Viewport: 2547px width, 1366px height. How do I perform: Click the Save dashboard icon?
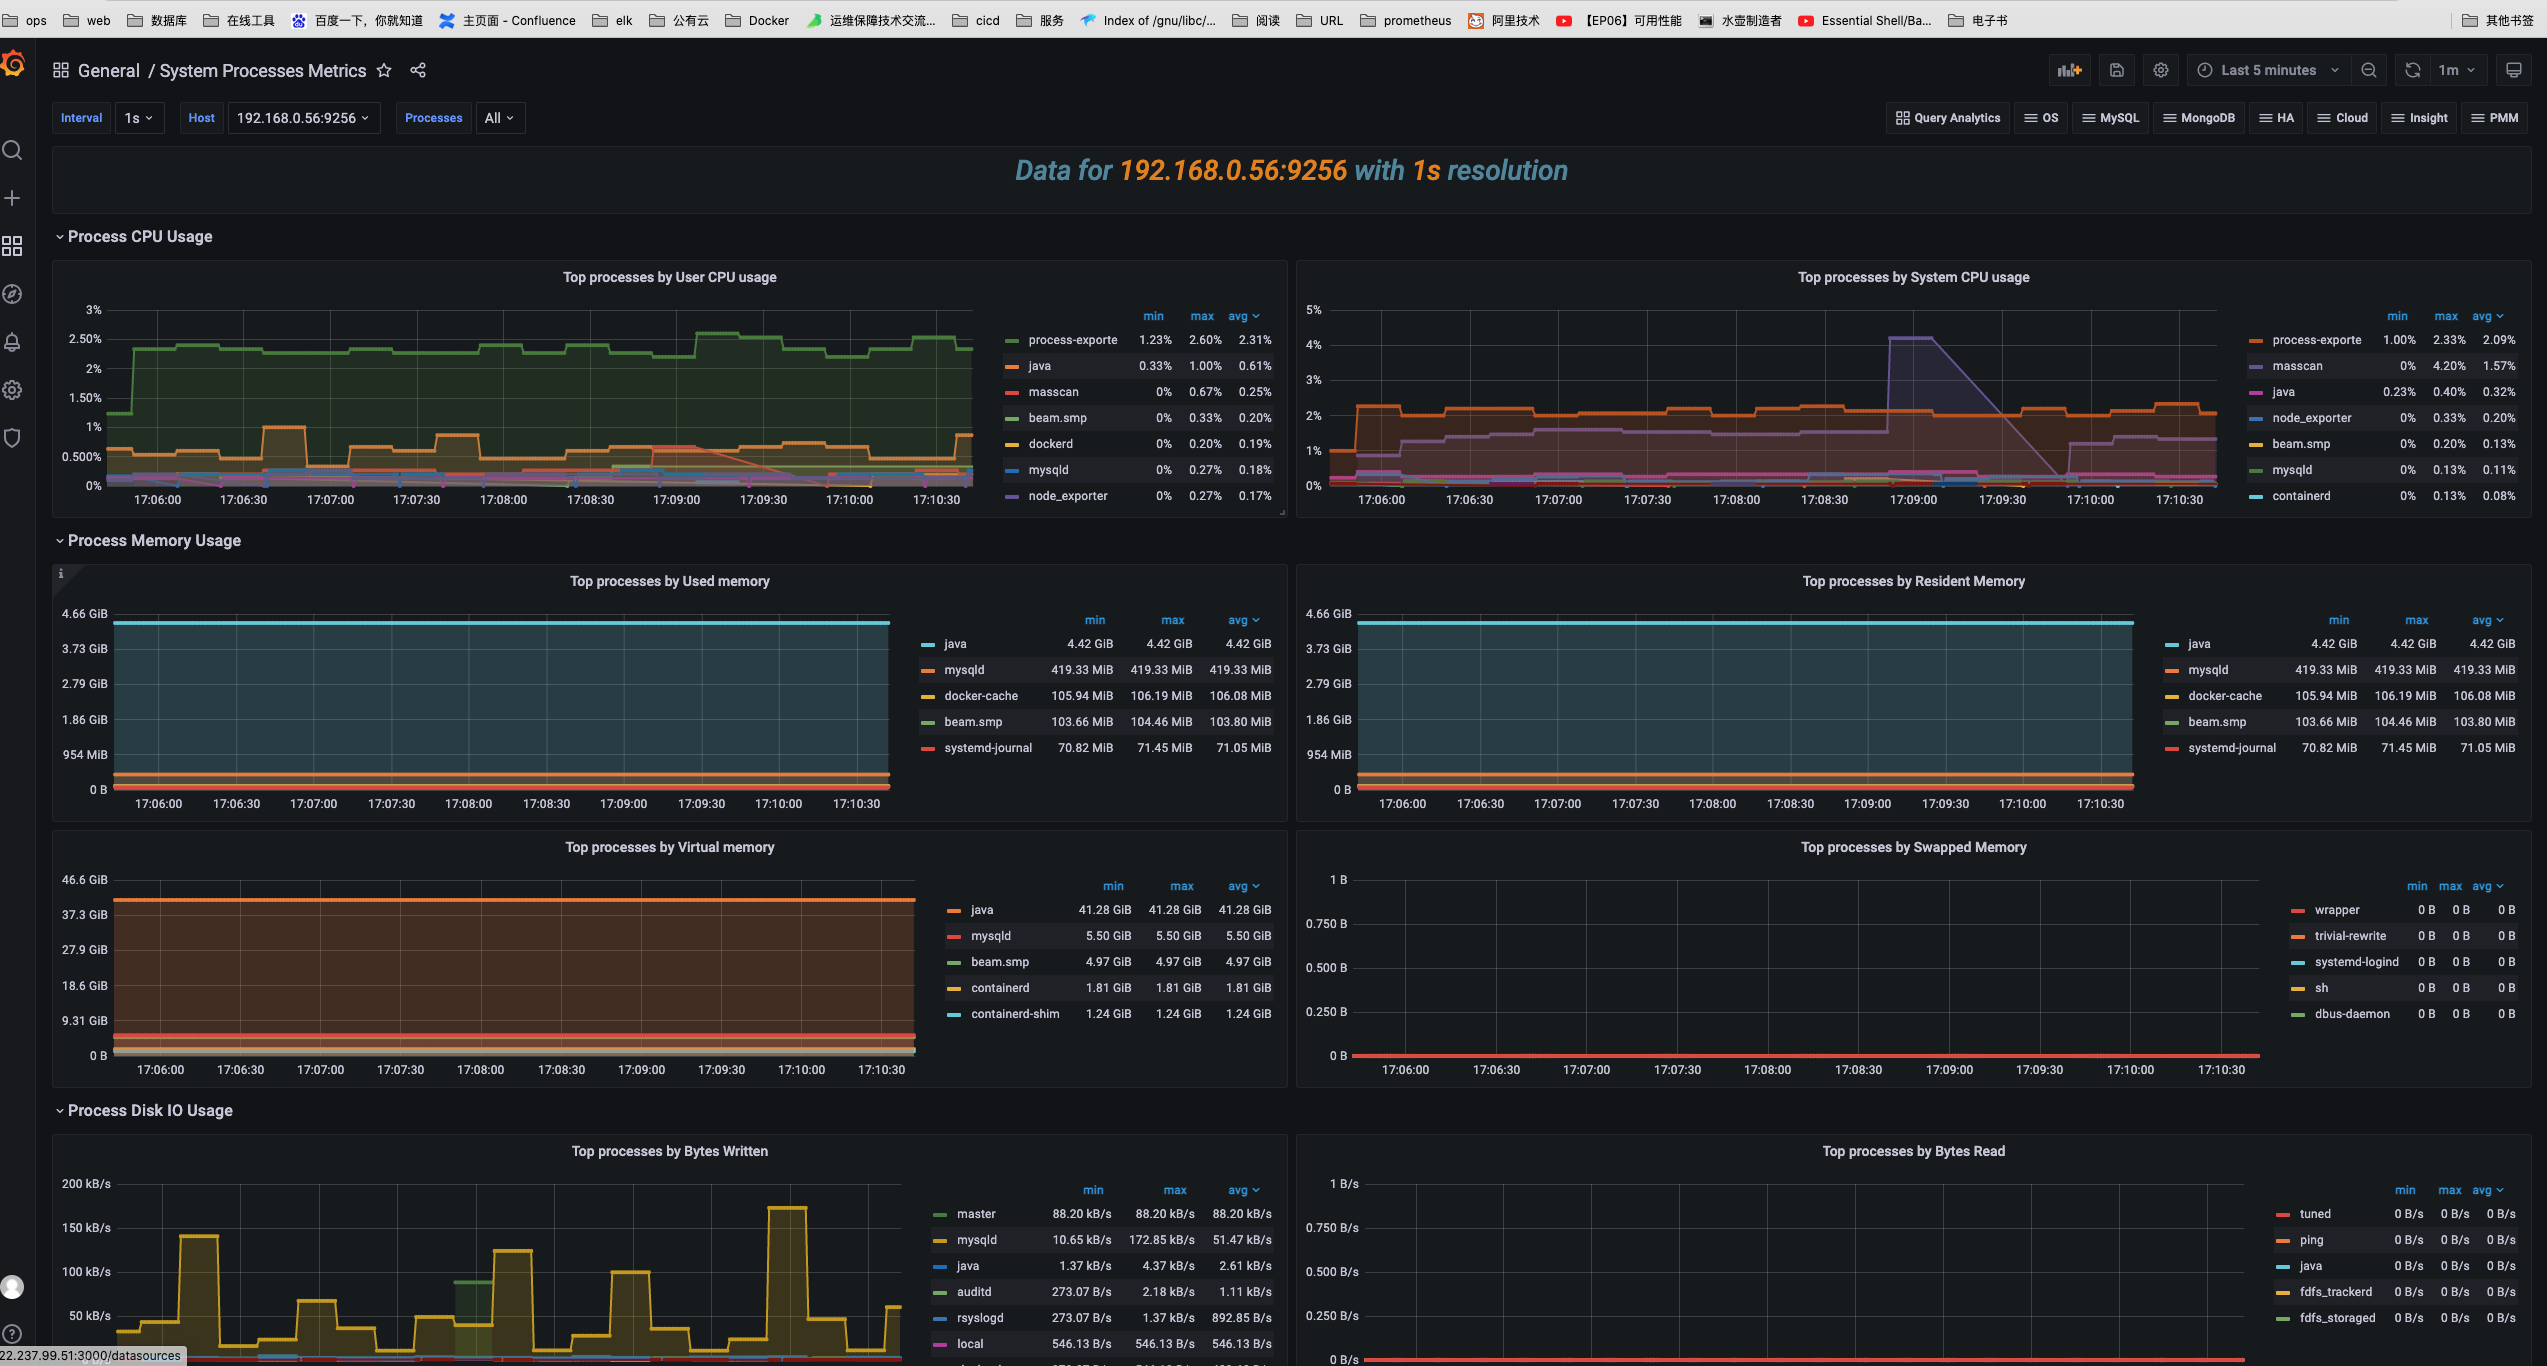pyautogui.click(x=2117, y=70)
